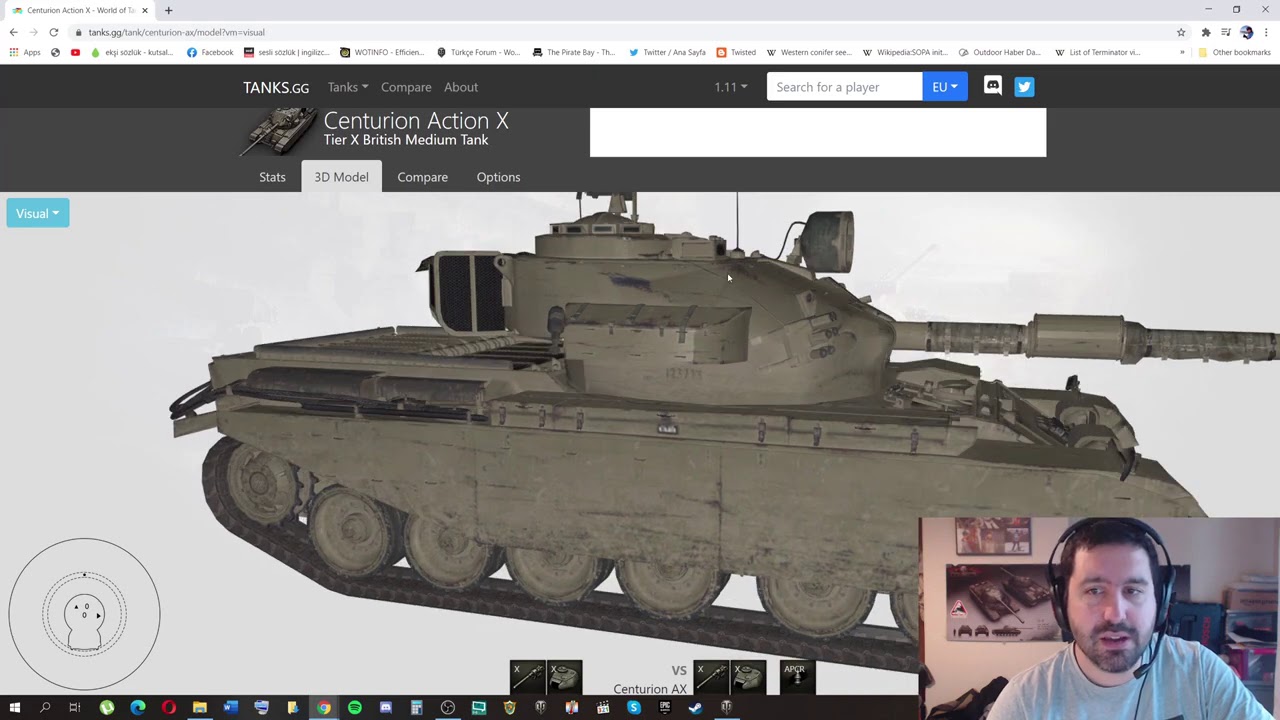Open the Outdoor Haber bookmark

pyautogui.click(x=999, y=52)
